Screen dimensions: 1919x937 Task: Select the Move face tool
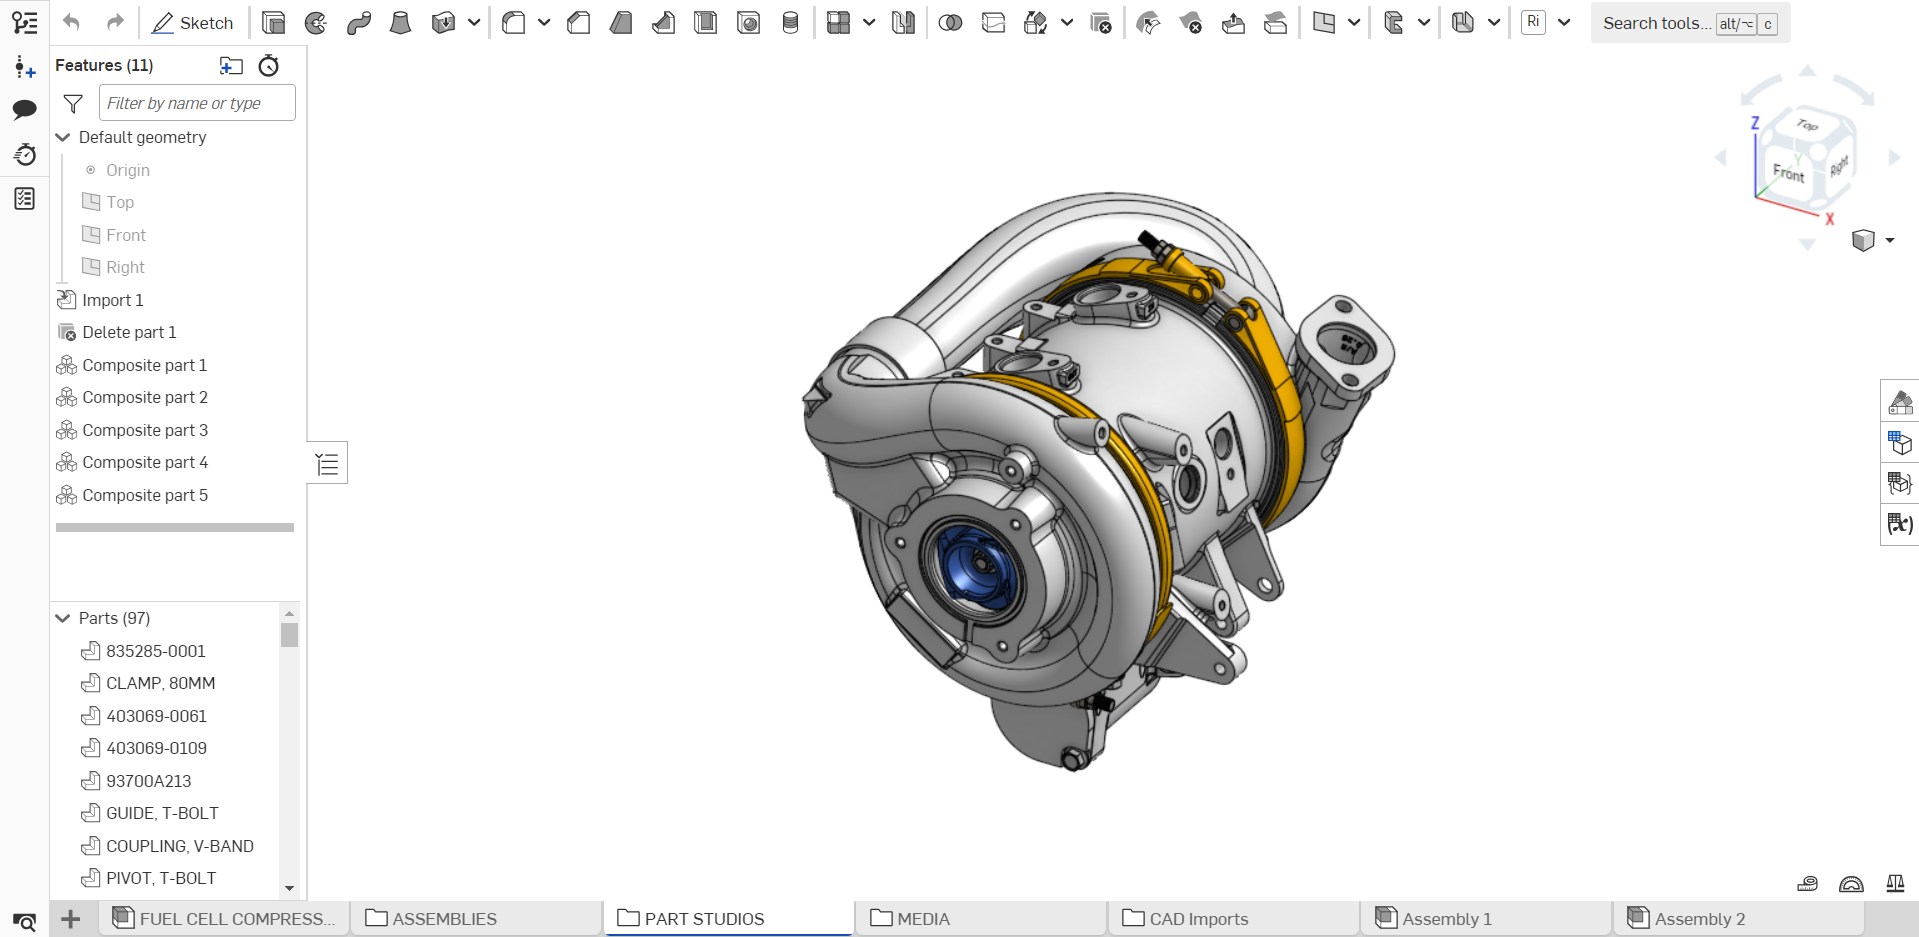(x=1233, y=23)
